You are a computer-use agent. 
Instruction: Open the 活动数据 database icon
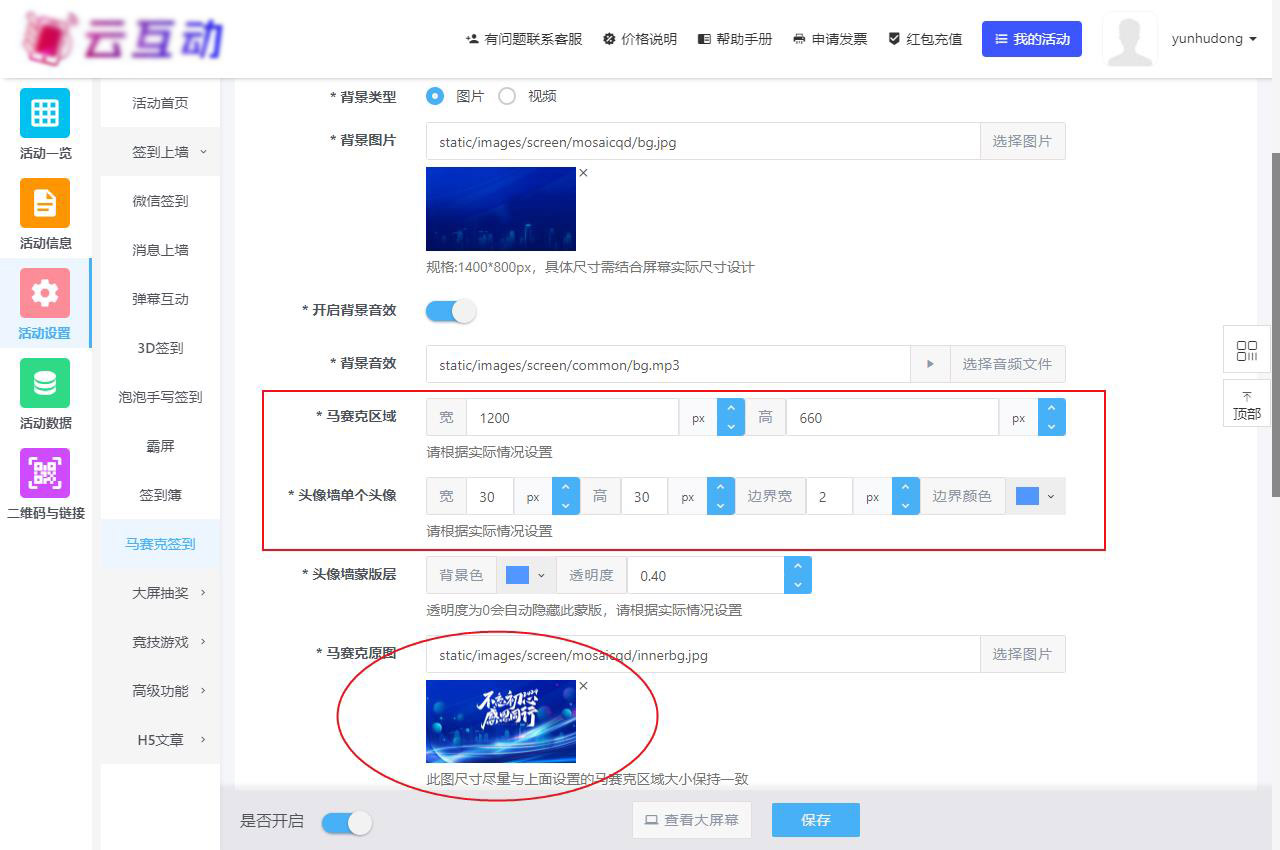(45, 383)
